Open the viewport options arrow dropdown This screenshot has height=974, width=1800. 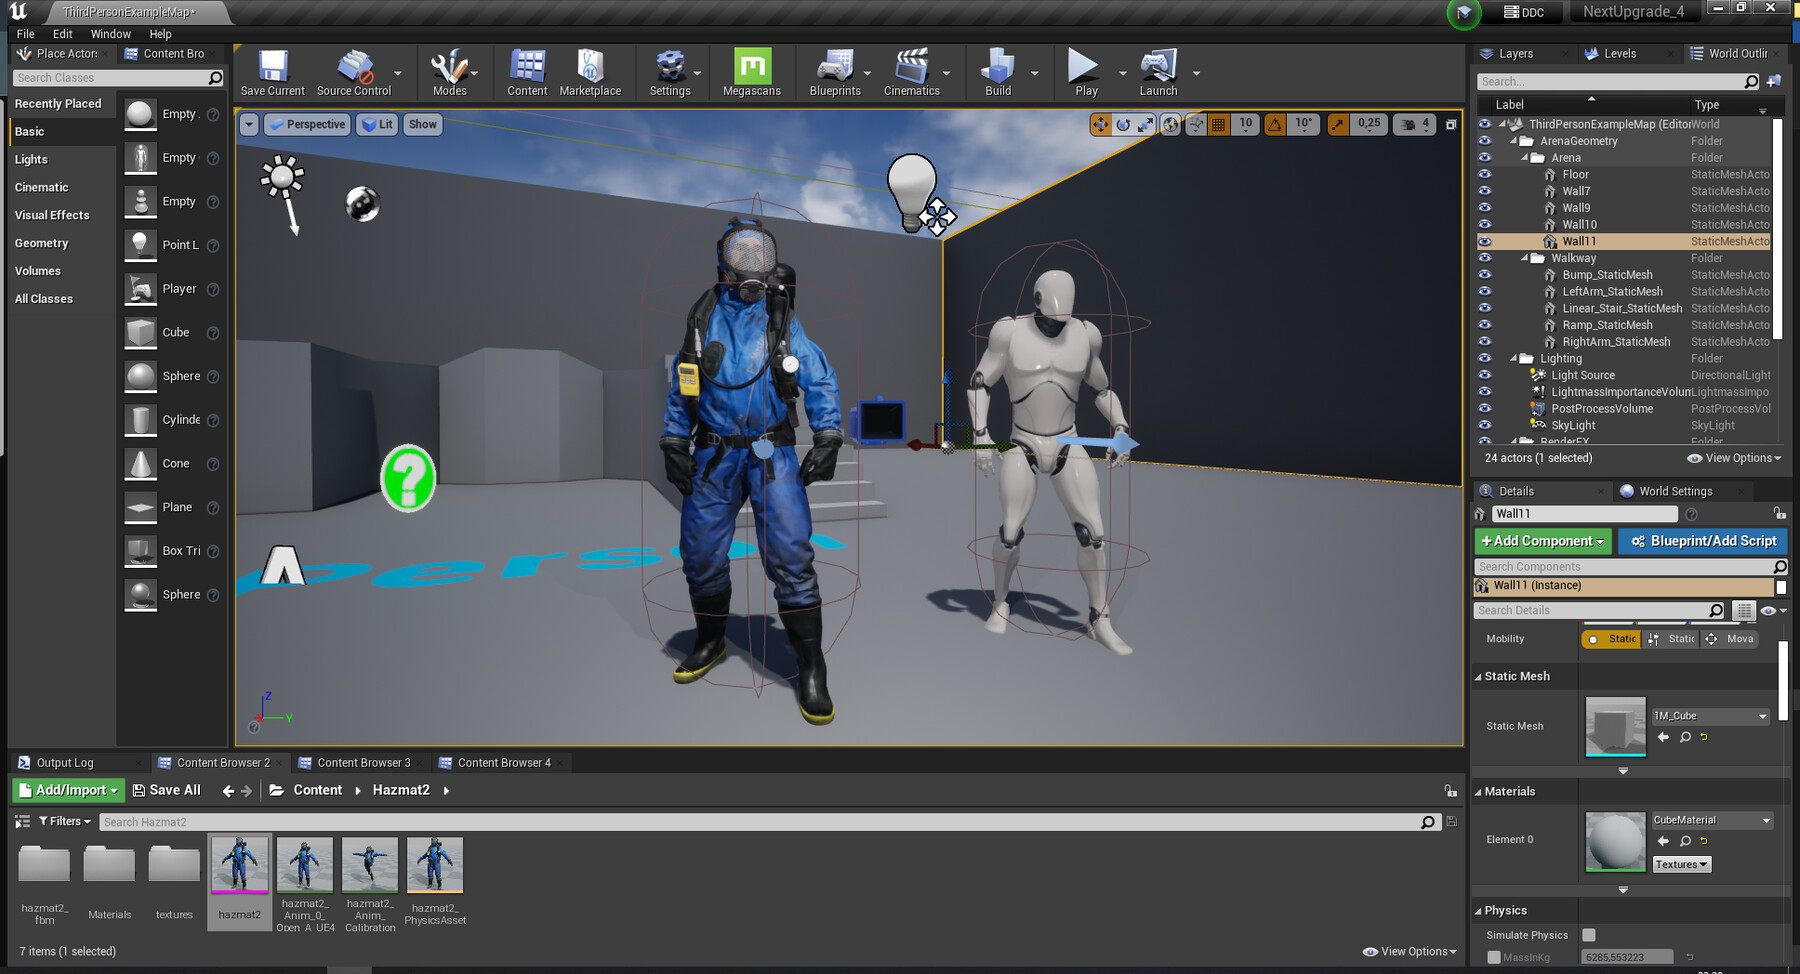tap(249, 124)
